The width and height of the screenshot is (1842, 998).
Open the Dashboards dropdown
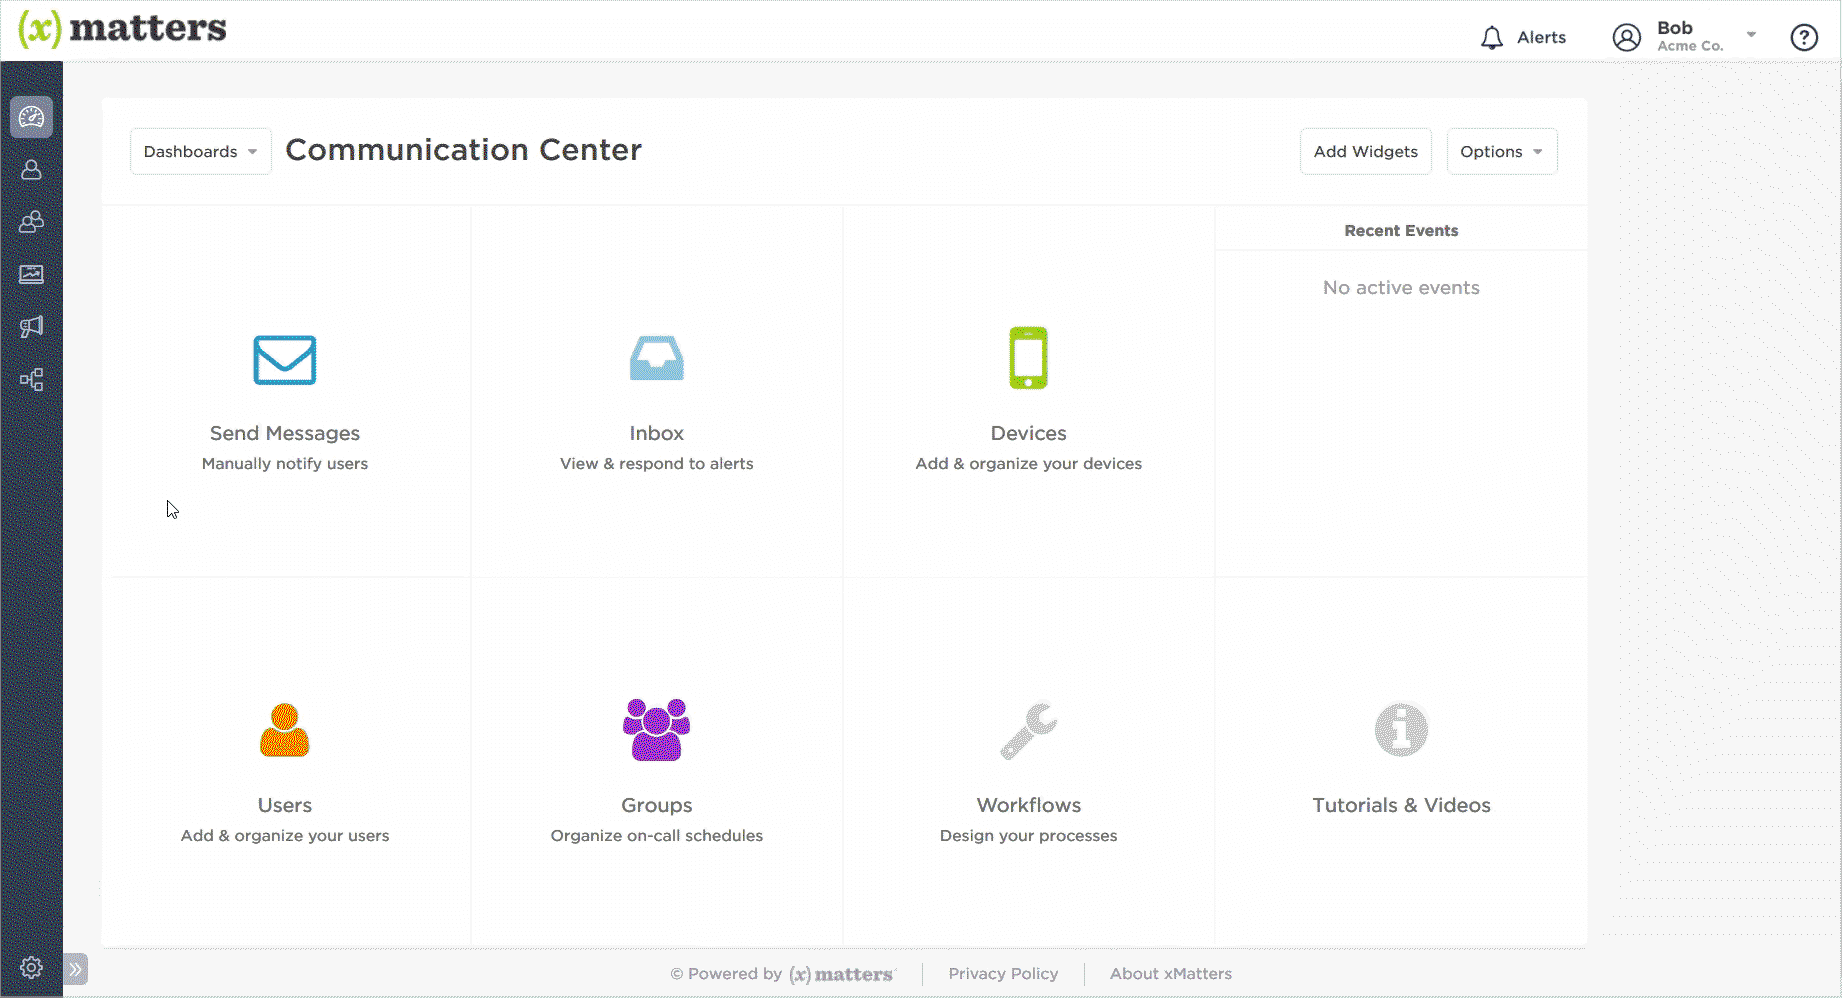(201, 152)
